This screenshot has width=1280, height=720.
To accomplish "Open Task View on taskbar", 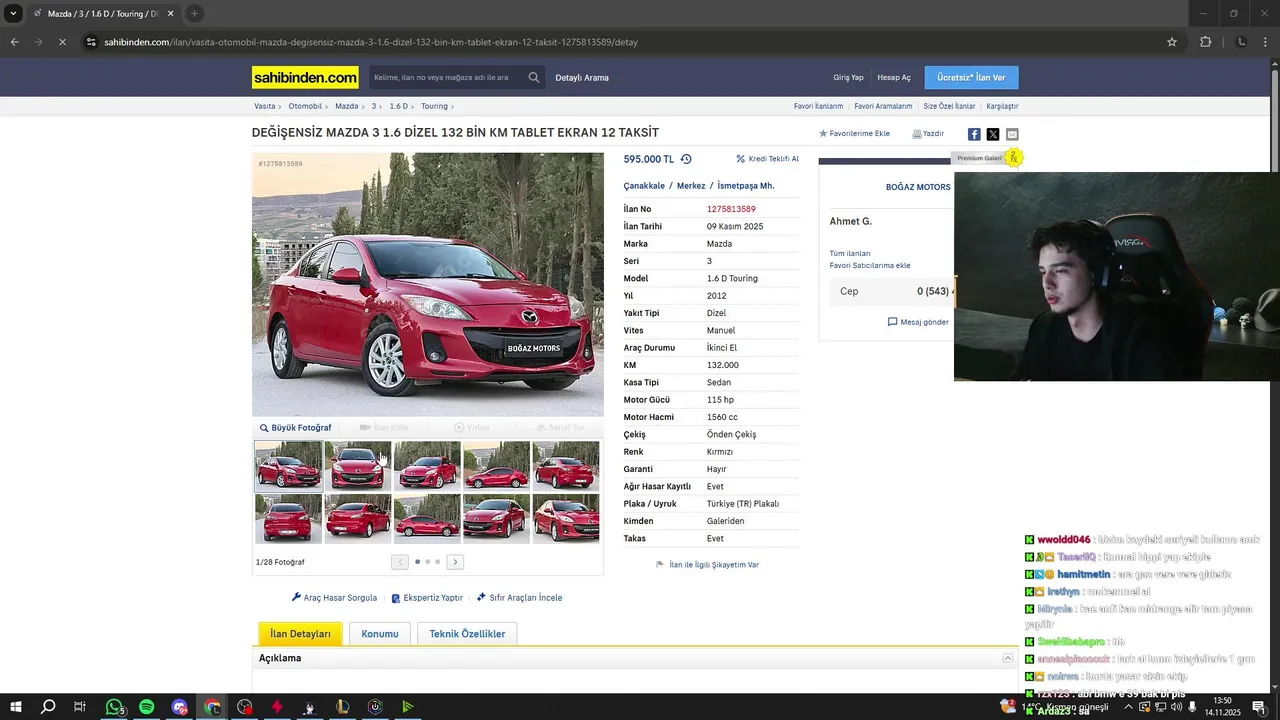I will [80, 707].
